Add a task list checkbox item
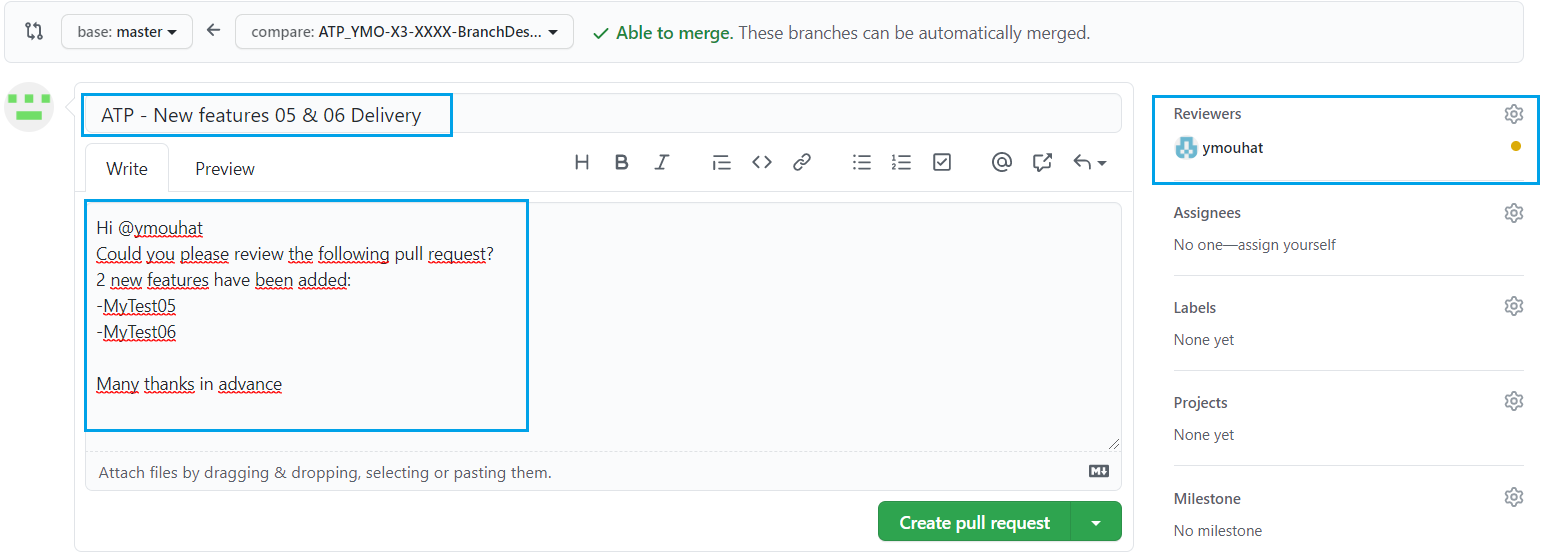1562x557 pixels. (x=941, y=162)
